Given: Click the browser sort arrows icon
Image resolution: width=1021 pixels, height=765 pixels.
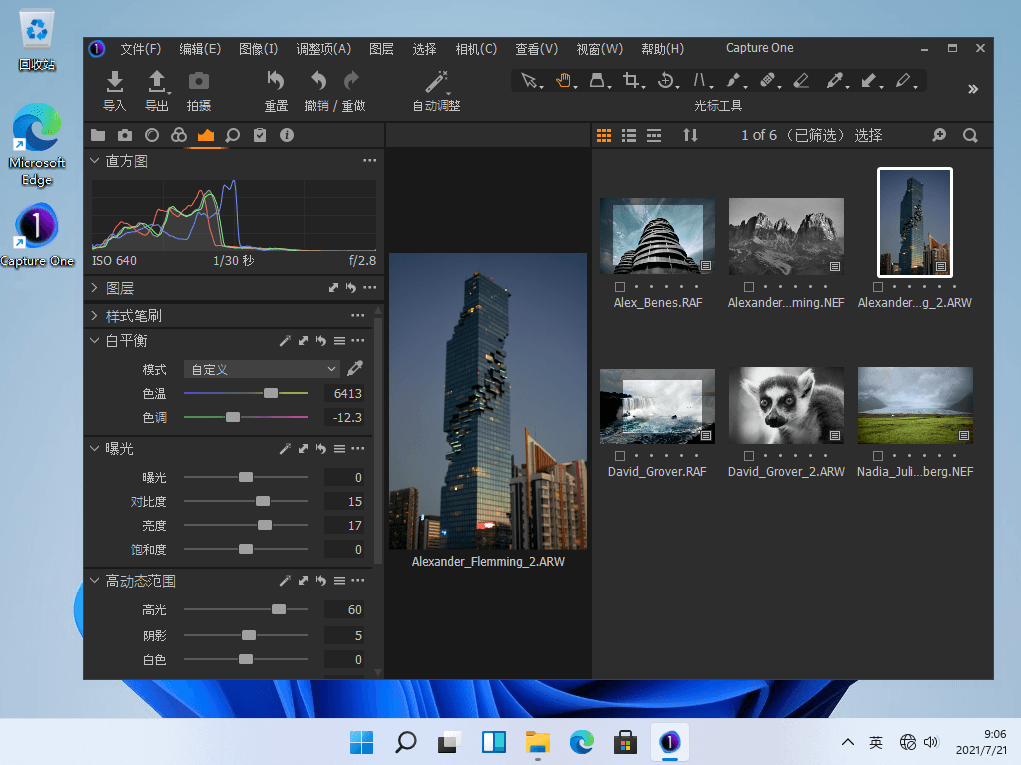Looking at the screenshot, I should coord(690,135).
